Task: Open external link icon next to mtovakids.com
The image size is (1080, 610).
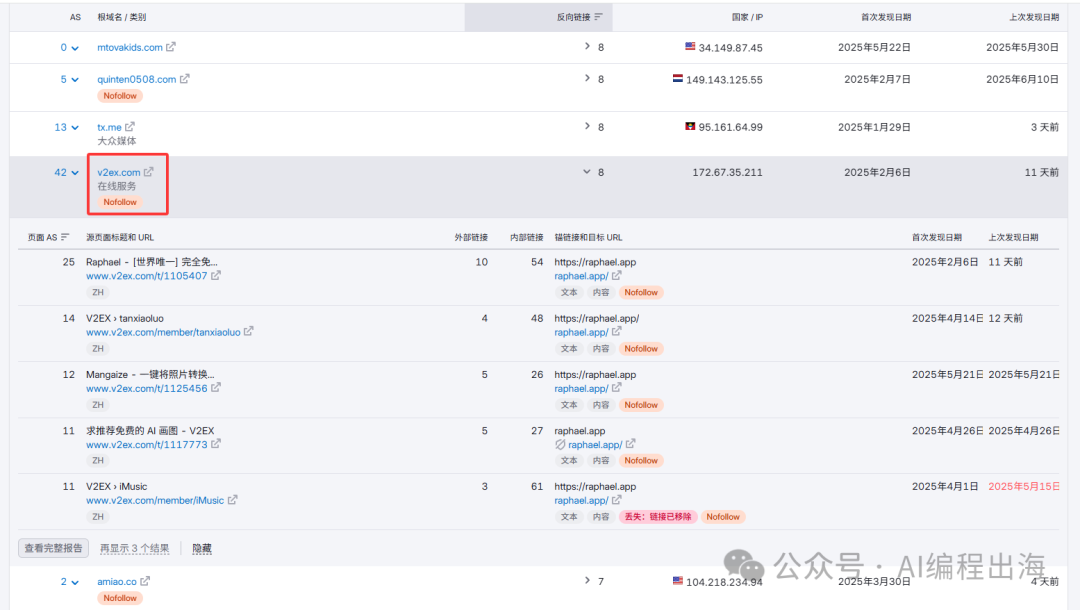Action: coord(171,47)
